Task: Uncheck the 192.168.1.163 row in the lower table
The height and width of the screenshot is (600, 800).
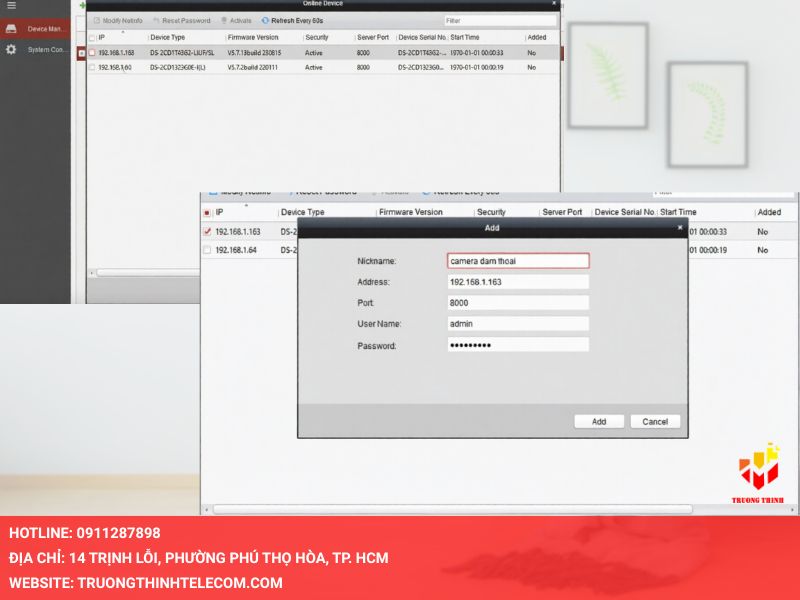Action: (207, 232)
